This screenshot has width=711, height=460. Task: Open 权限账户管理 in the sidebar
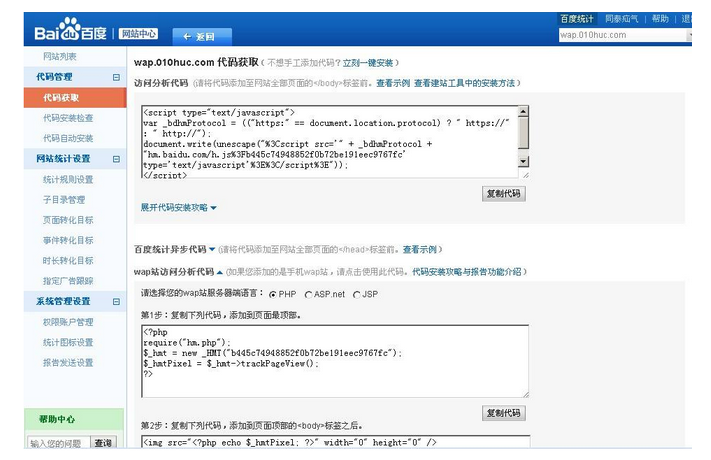pos(68,322)
